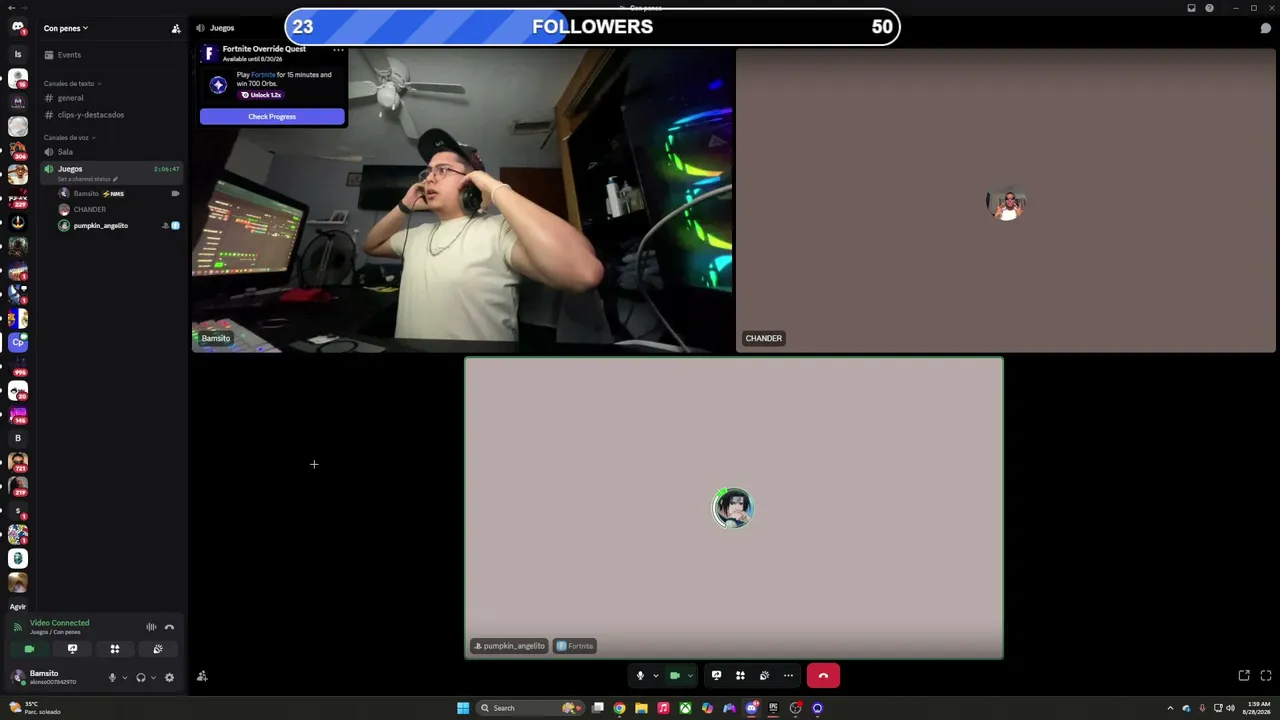Open the chat panel icon at top right
The width and height of the screenshot is (1280, 720).
(x=1265, y=28)
